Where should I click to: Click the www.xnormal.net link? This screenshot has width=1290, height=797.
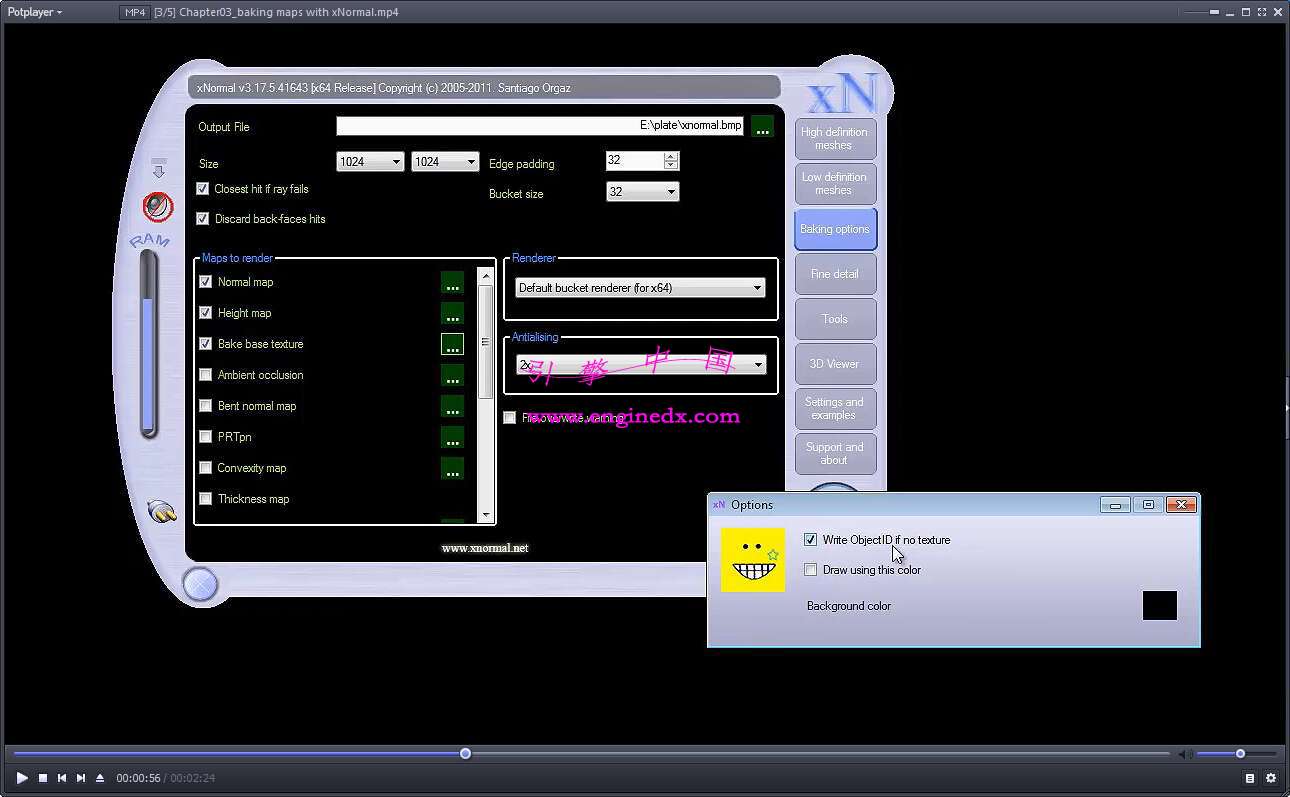(485, 548)
